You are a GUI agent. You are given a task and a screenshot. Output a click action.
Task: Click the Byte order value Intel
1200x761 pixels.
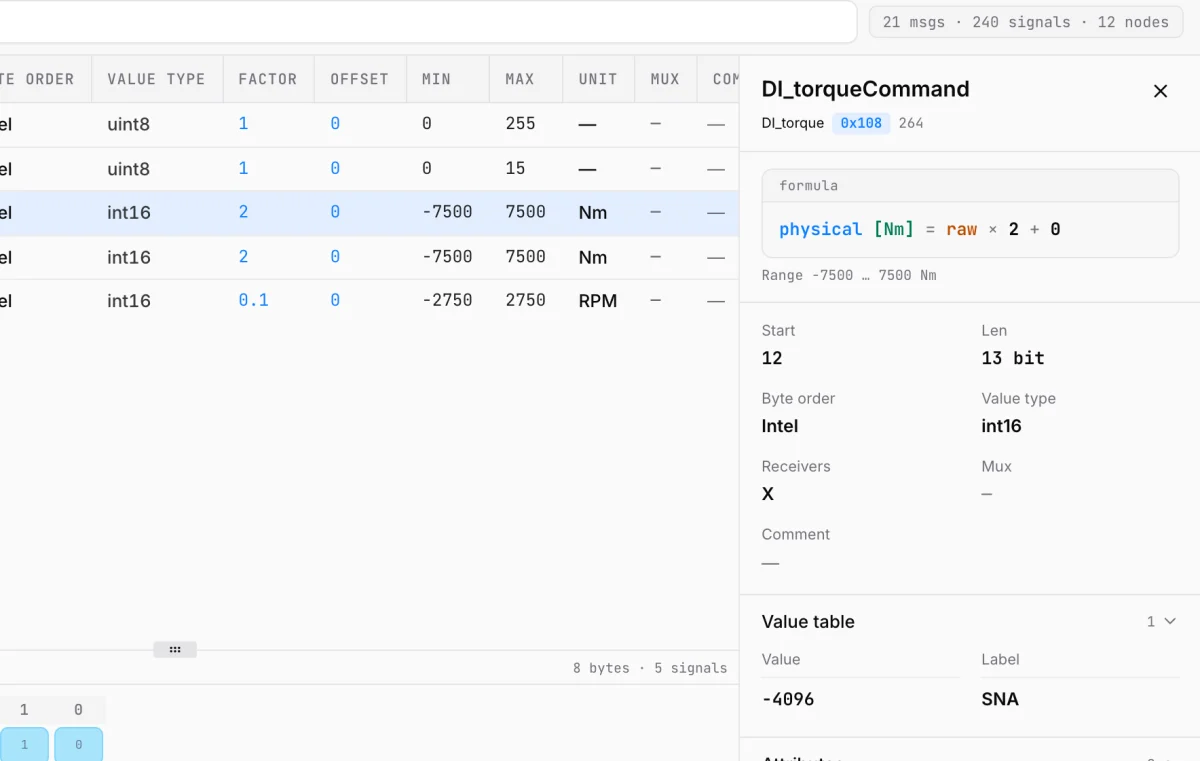pyautogui.click(x=780, y=426)
